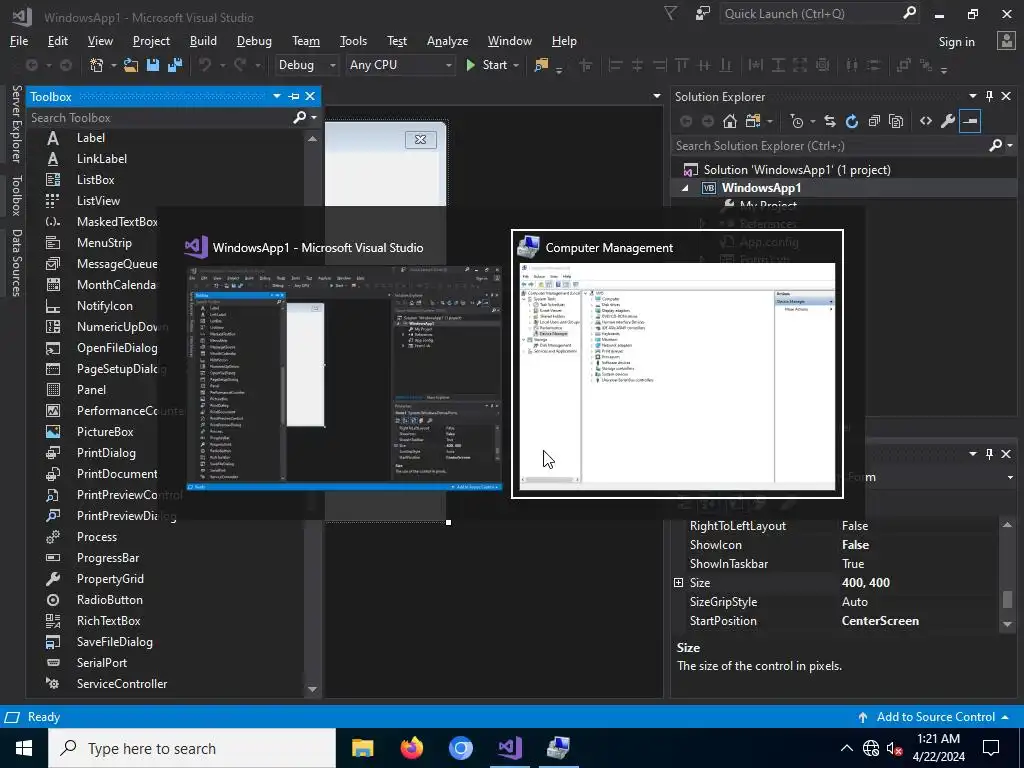Click the muted volume icon in system tray
The width and height of the screenshot is (1024, 768).
[x=894, y=748]
